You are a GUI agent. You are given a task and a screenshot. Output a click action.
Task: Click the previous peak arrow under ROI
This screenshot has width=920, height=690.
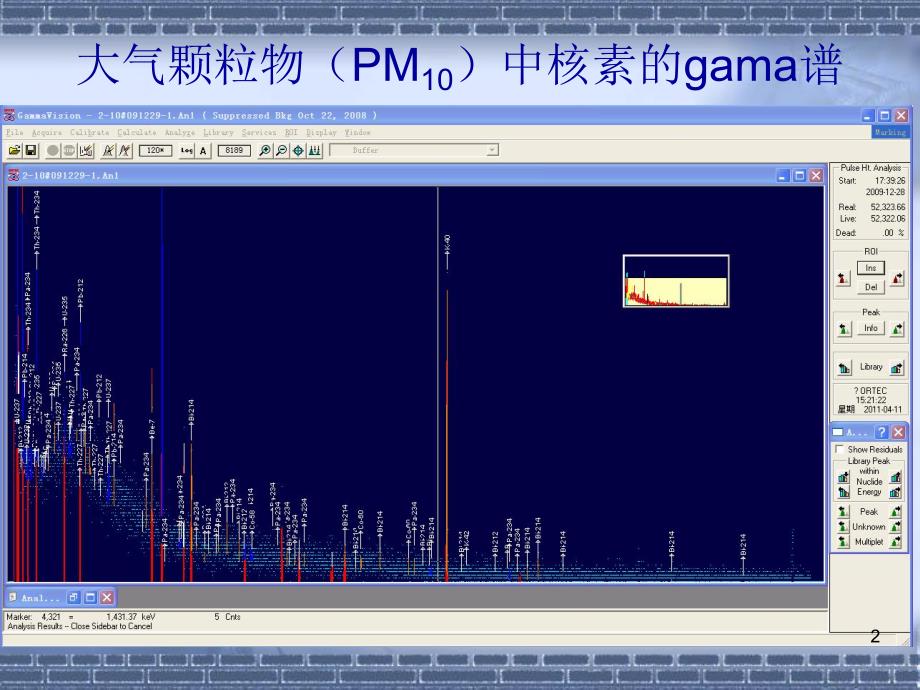tap(842, 278)
